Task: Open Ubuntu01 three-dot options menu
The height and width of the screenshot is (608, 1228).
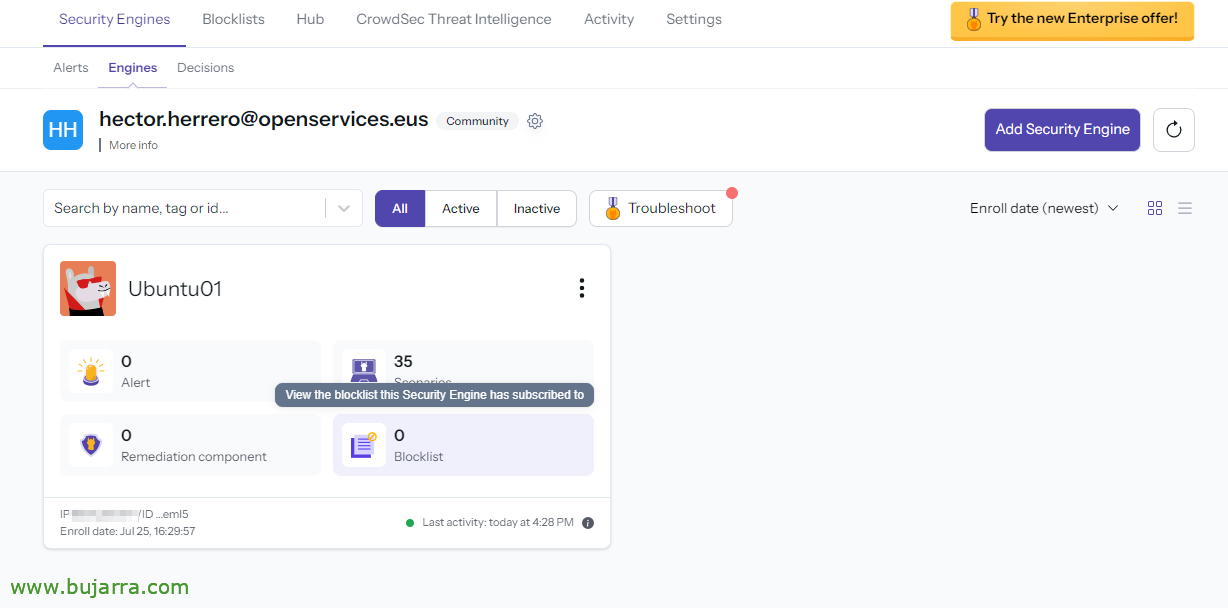Action: [x=582, y=288]
